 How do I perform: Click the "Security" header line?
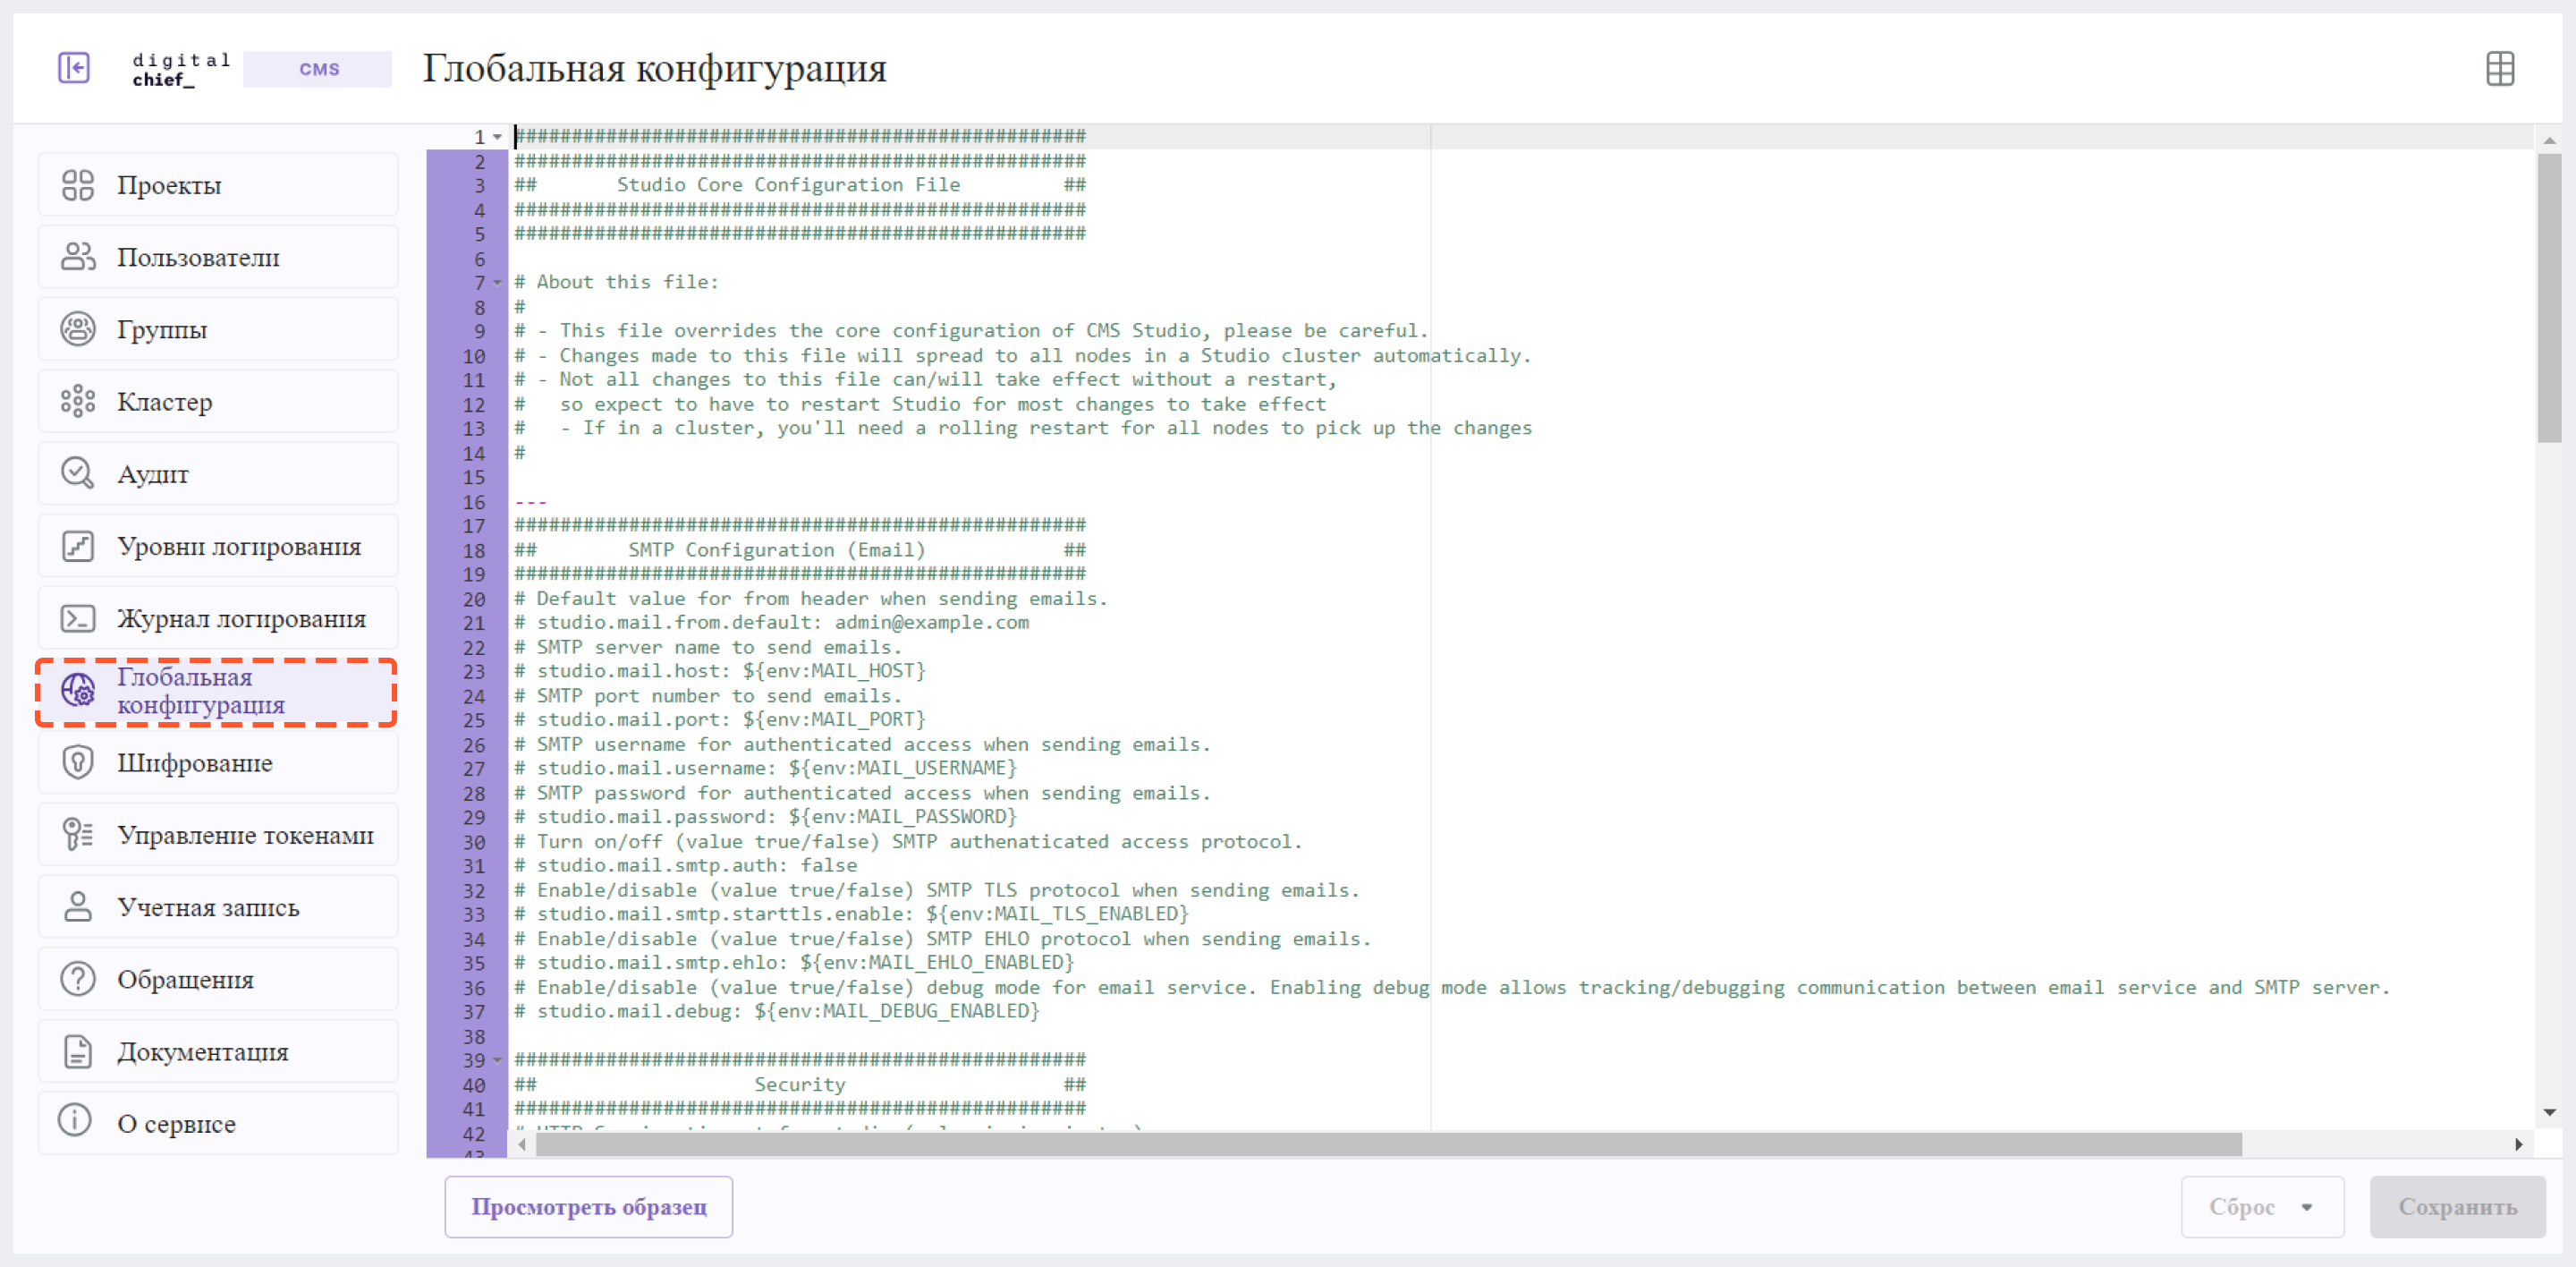[800, 1085]
